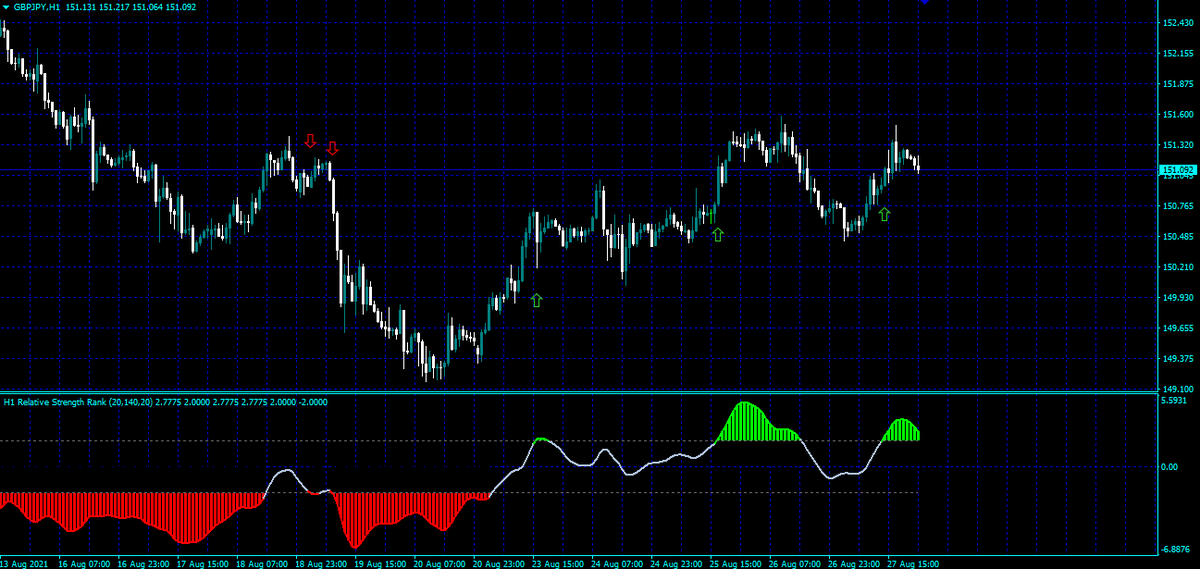Click the 149.655 price axis label
1200x569 pixels.
pos(1178,328)
